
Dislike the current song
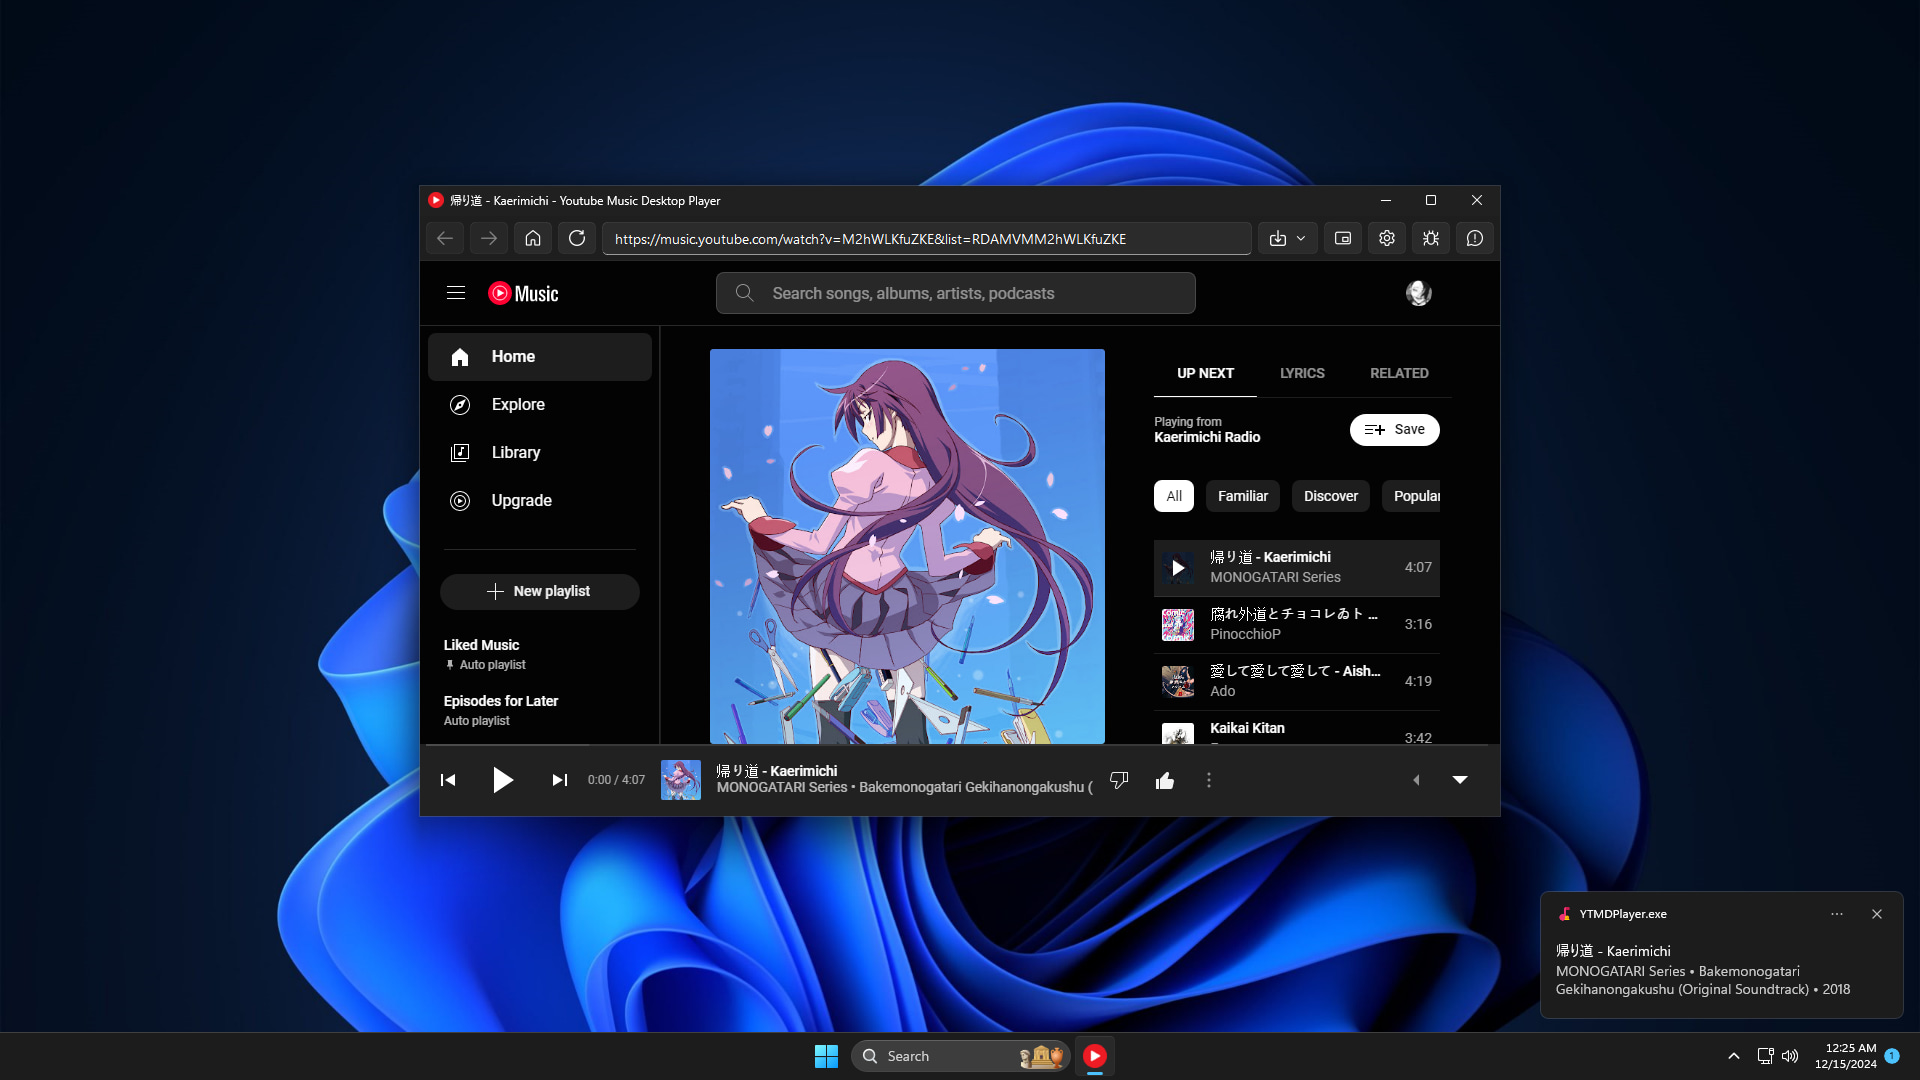(x=1119, y=780)
